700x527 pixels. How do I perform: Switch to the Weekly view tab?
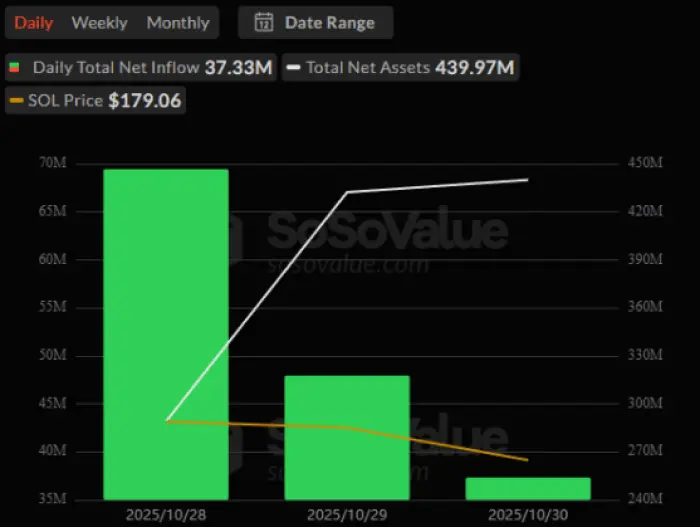(x=100, y=23)
